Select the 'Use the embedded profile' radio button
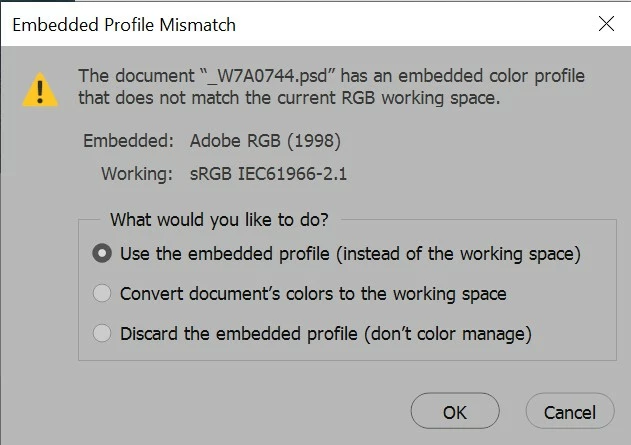The height and width of the screenshot is (445, 631). (x=102, y=254)
